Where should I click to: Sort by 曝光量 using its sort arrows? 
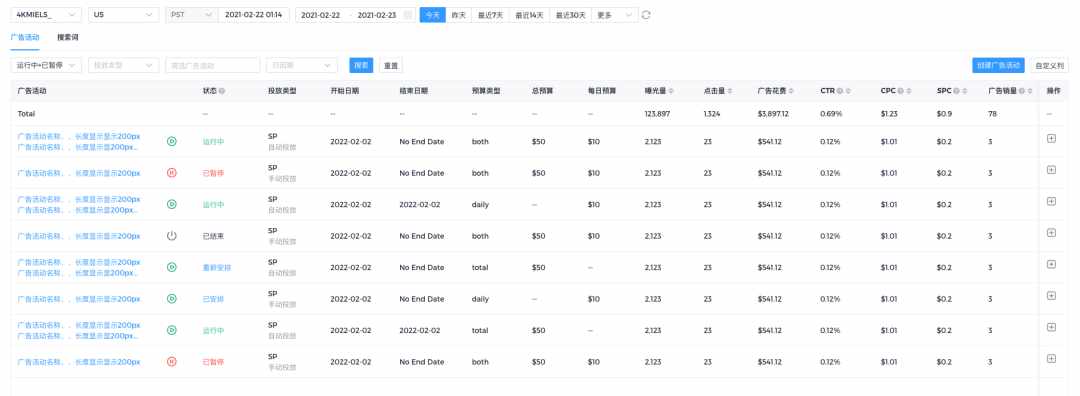click(x=671, y=91)
